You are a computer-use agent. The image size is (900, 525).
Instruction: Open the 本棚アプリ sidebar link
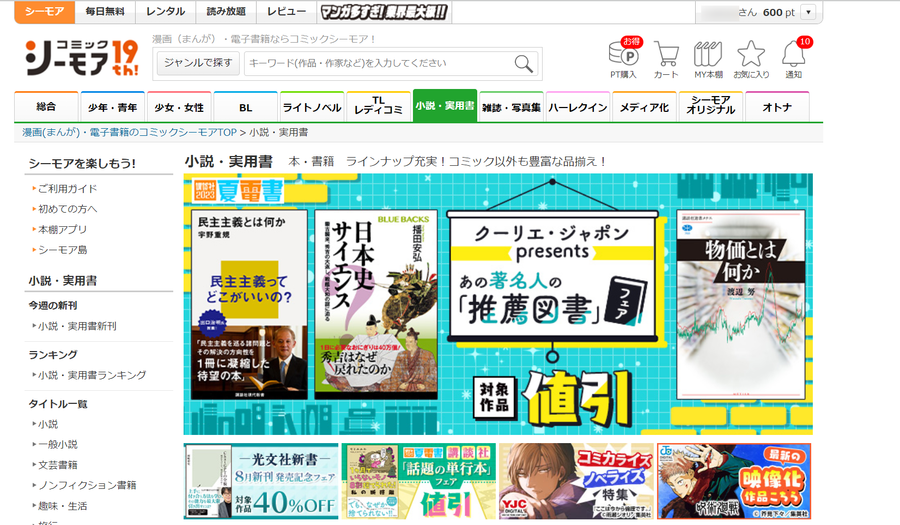[62, 230]
